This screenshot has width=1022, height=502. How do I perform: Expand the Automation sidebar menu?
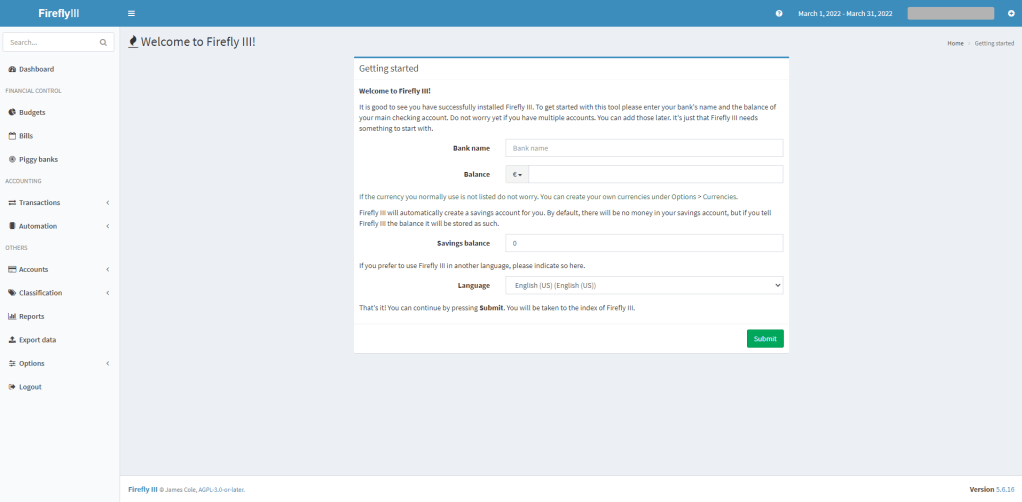[38, 226]
